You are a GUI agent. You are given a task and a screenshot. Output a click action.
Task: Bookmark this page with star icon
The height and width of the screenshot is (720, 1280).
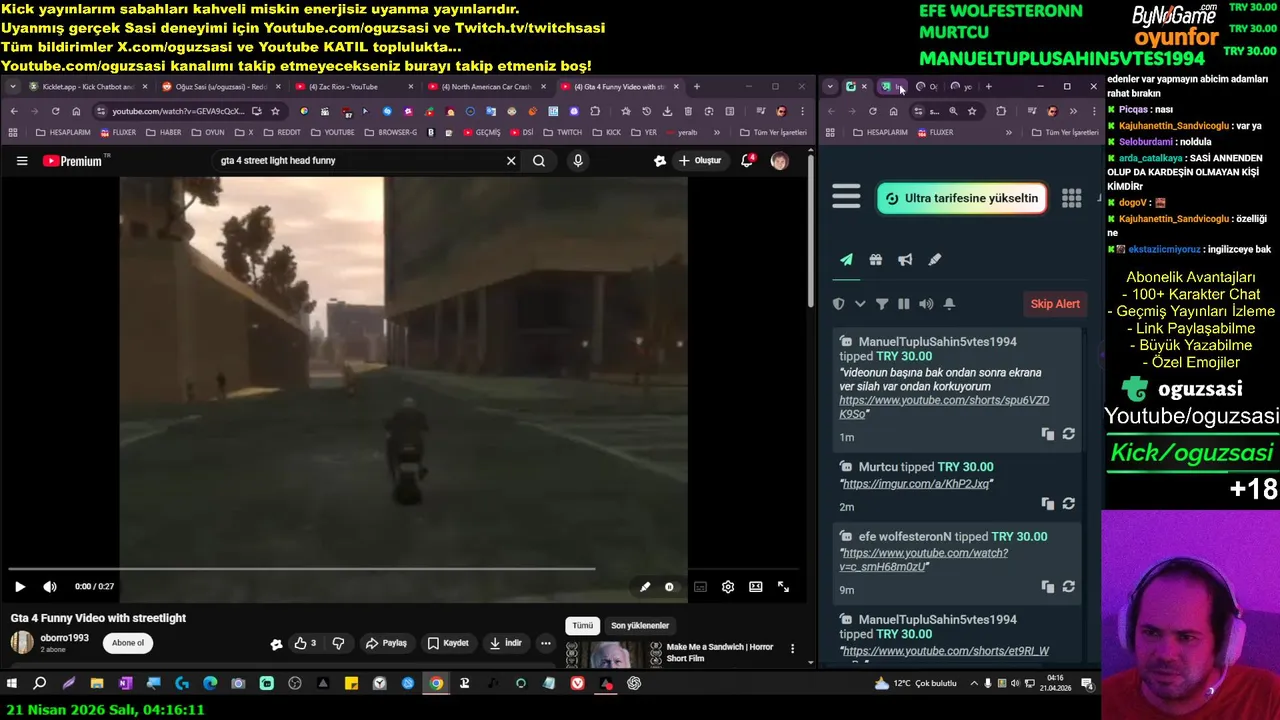[x=275, y=111]
